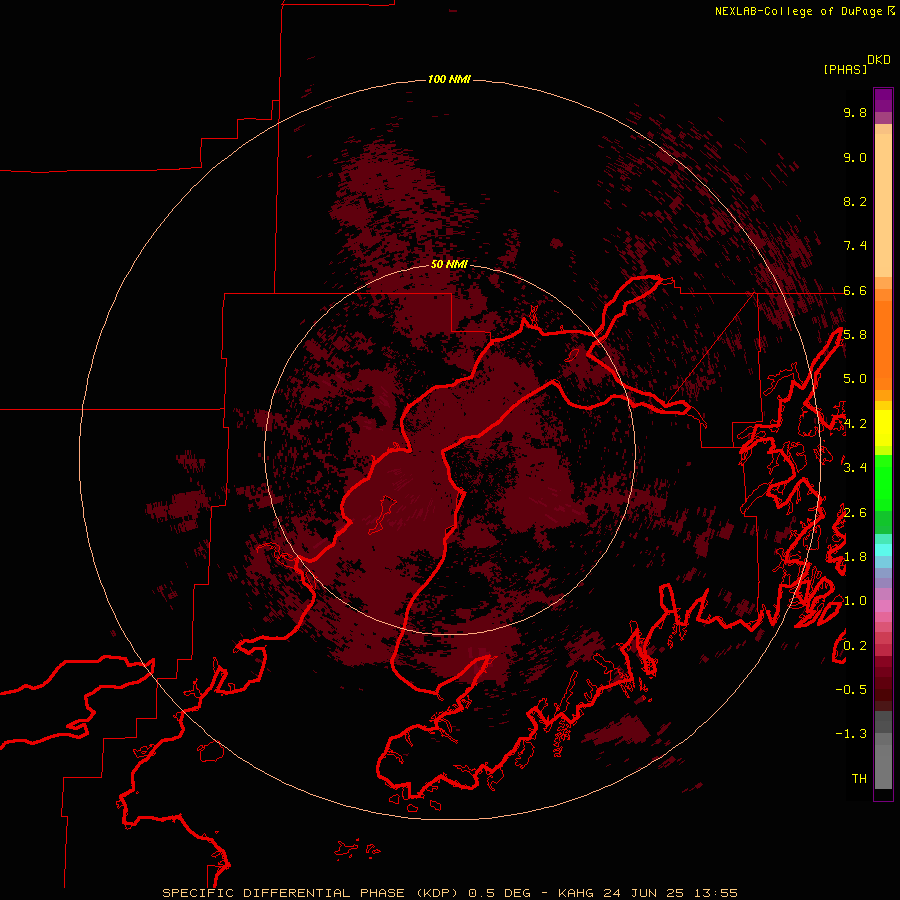Click the 100 NMI range ring label

coord(449,79)
